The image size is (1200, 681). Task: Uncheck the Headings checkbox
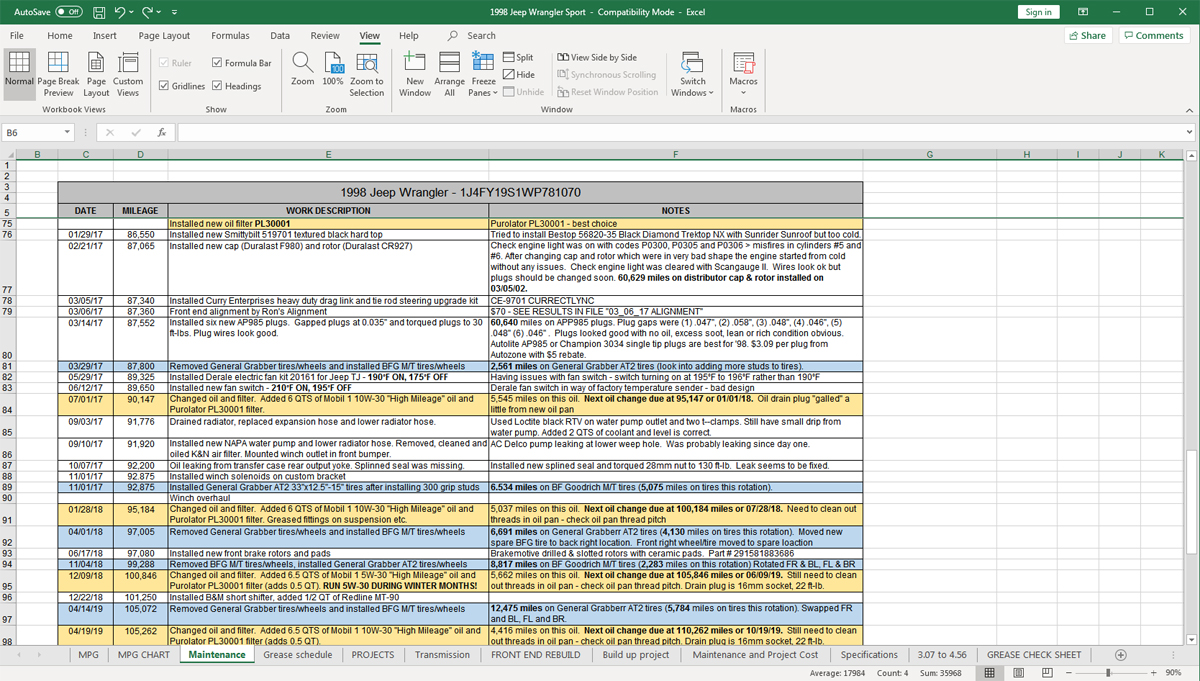coord(216,86)
